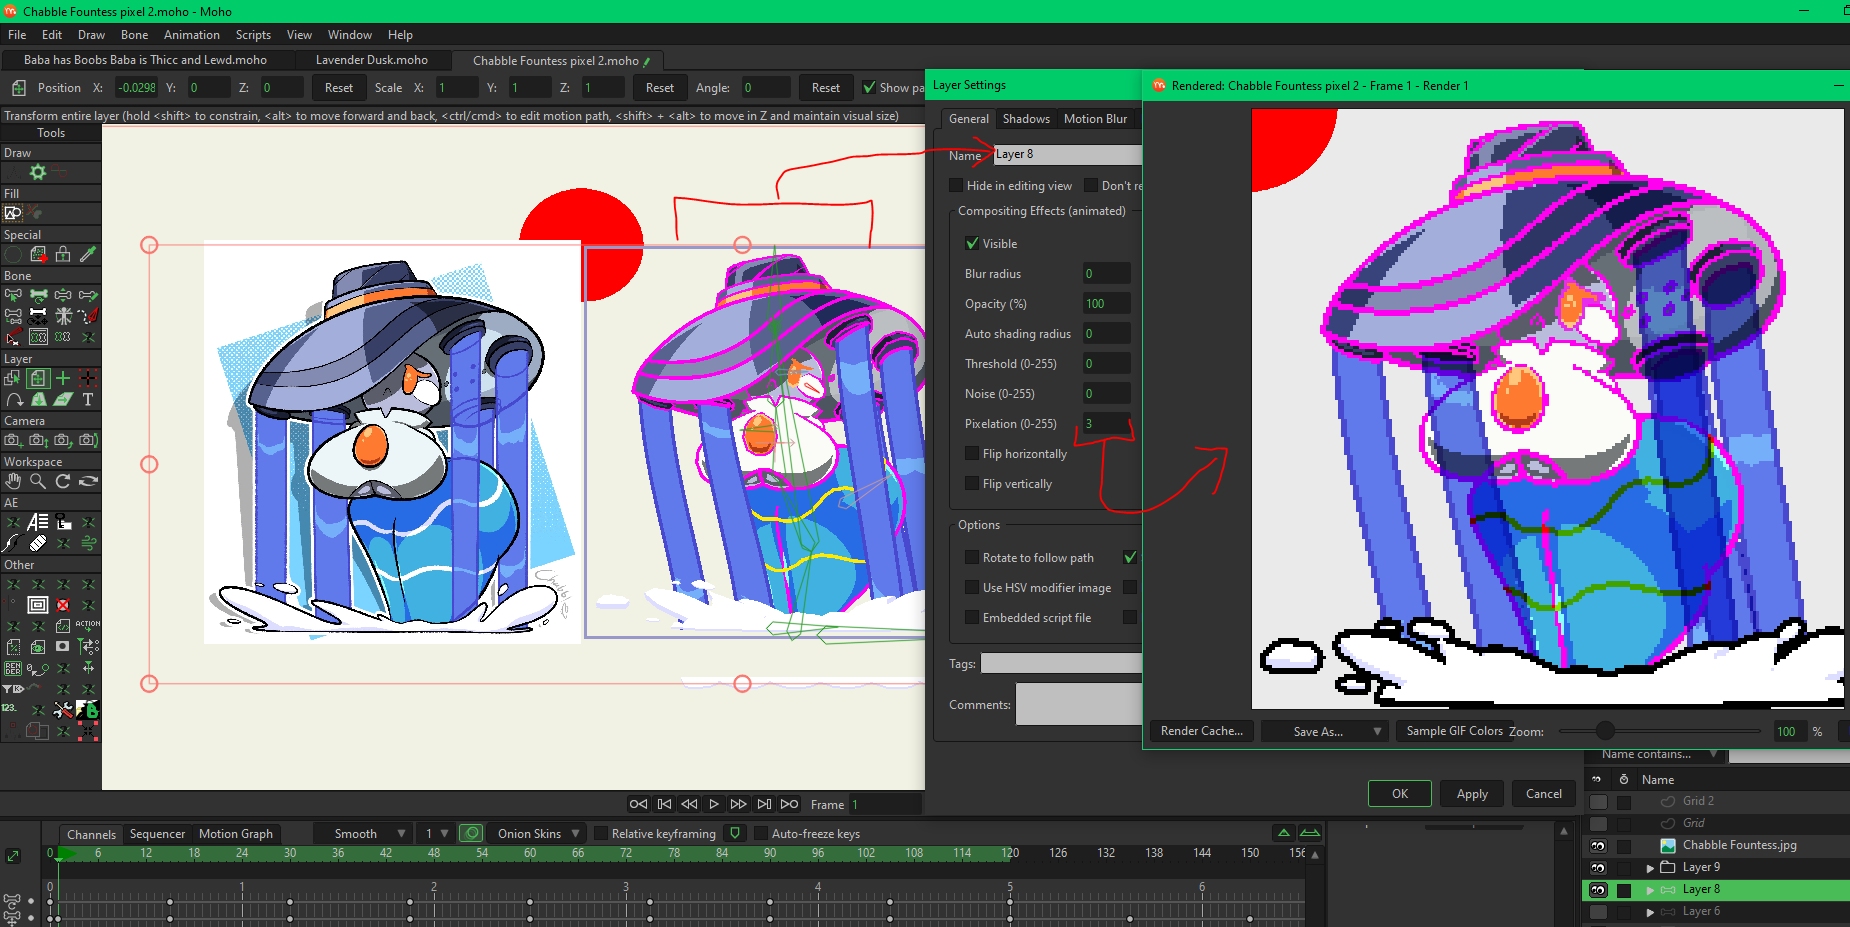Select the Zoom Workspace magnifier tool
This screenshot has height=927, width=1850.
tap(38, 481)
